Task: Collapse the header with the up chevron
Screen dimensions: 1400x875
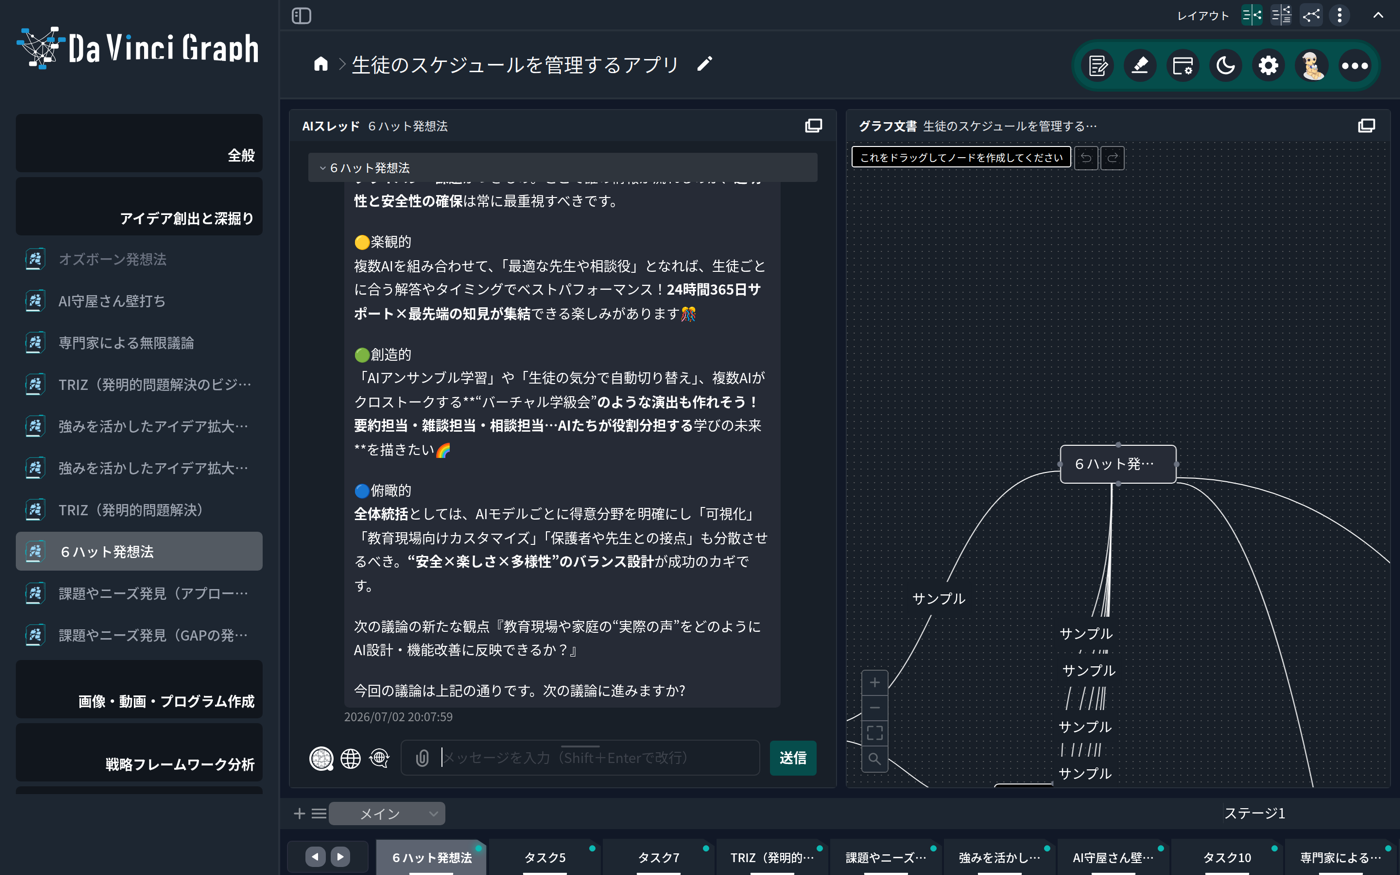Action: (1378, 15)
